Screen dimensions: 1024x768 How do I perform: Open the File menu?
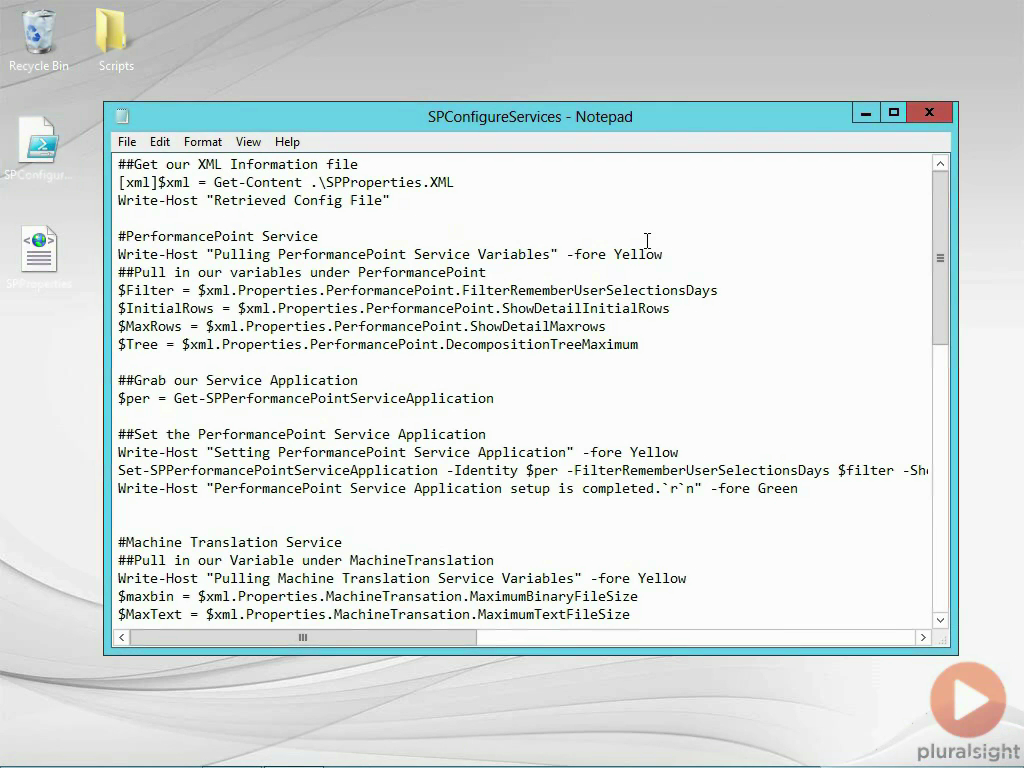click(127, 142)
